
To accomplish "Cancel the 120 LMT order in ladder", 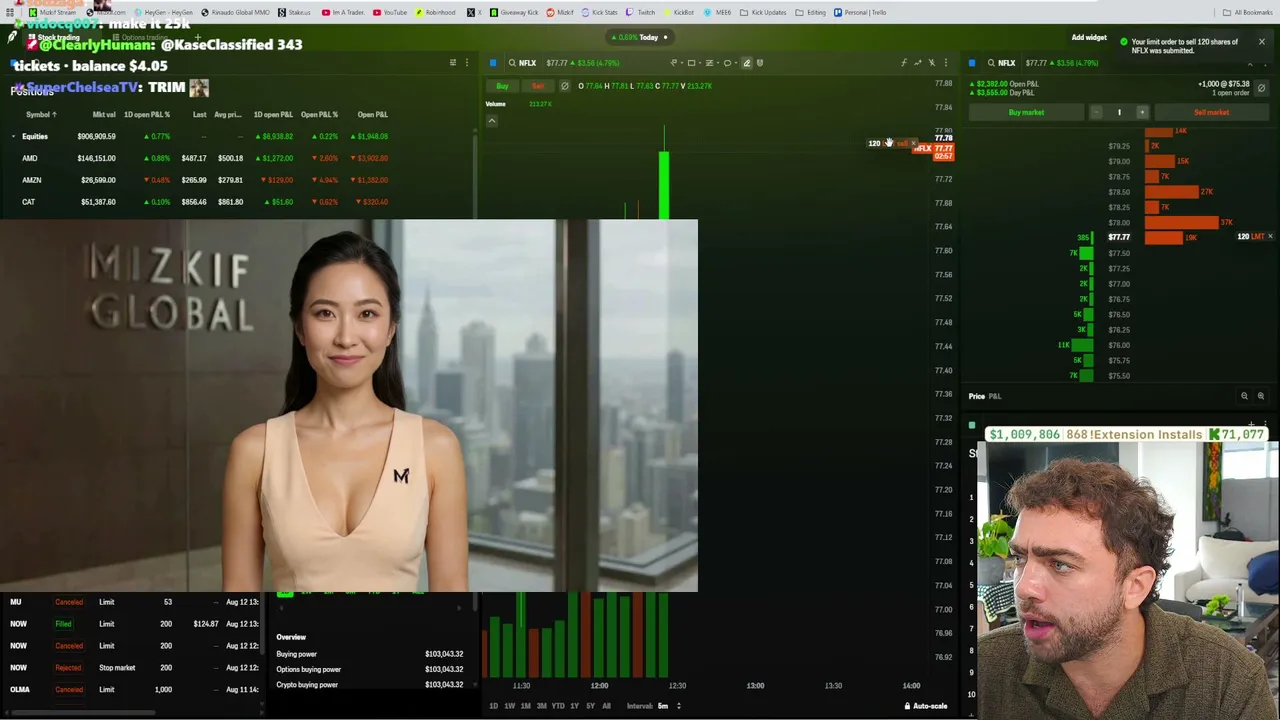I will click(x=1270, y=237).
